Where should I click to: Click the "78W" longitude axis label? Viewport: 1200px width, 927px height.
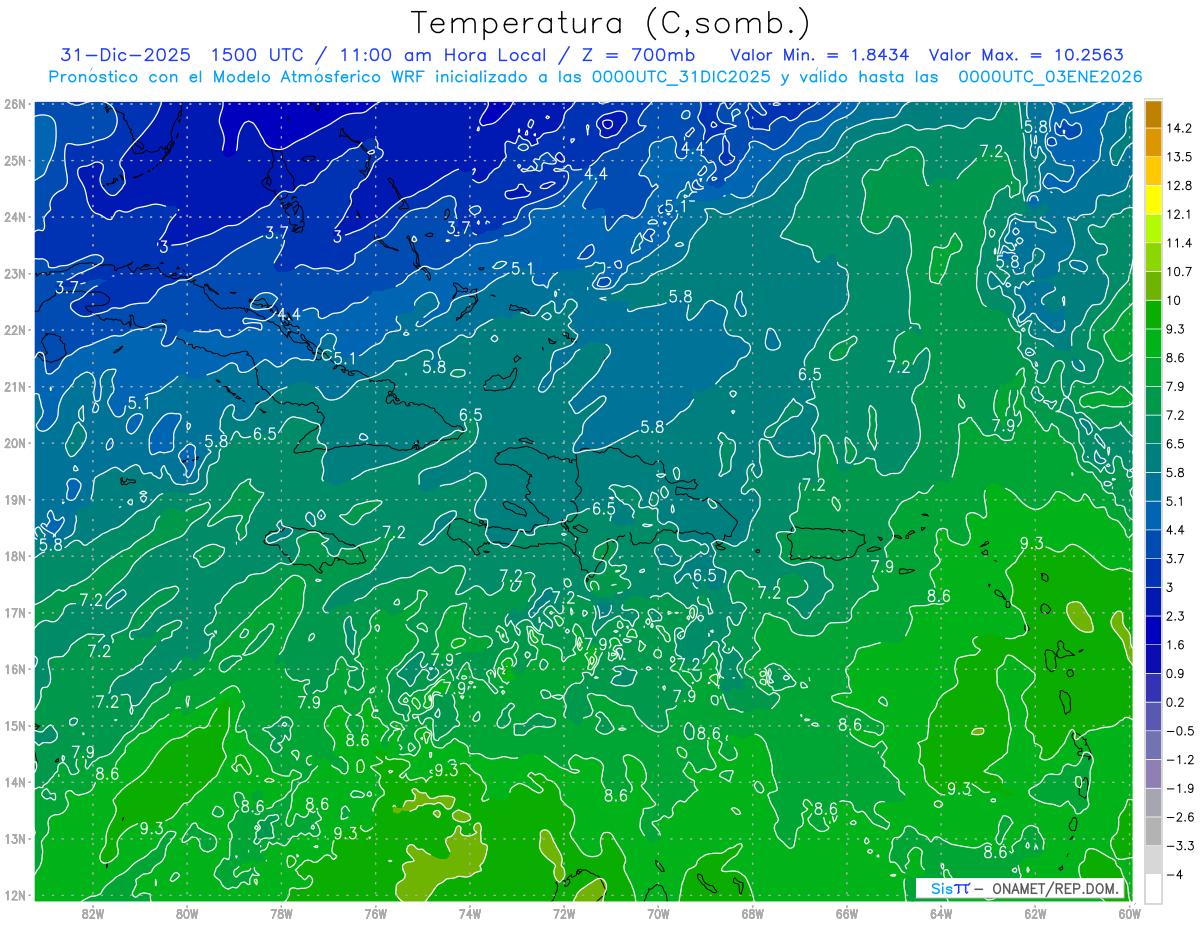point(281,914)
